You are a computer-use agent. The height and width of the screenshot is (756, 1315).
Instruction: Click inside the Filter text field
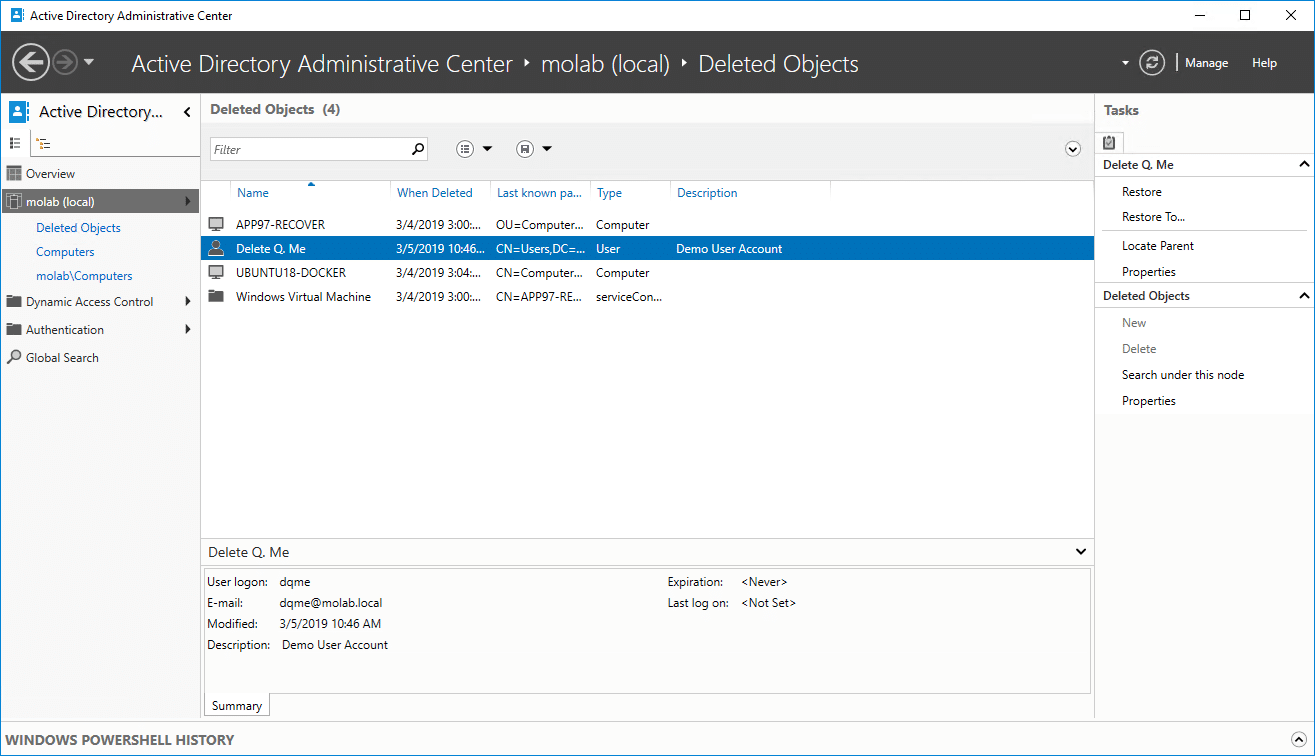[x=310, y=149]
